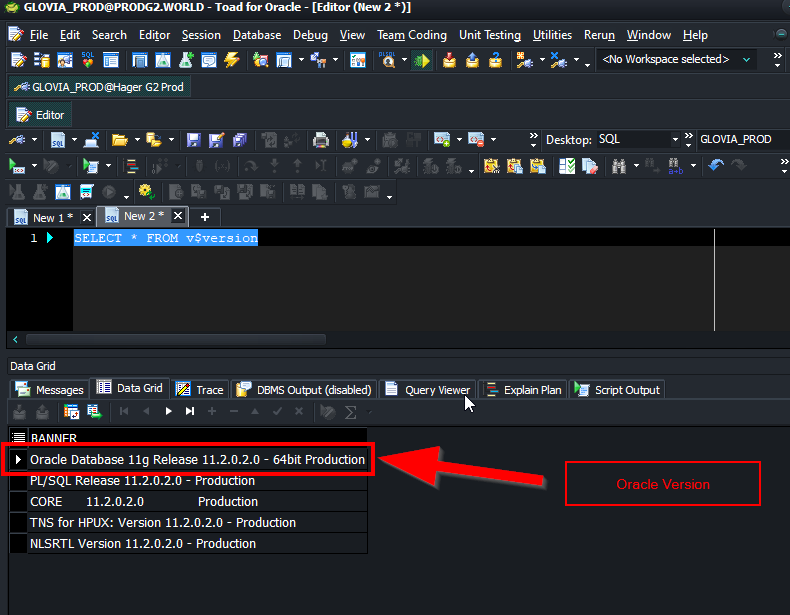Click the sum sigma icon in grid toolbar

point(350,413)
